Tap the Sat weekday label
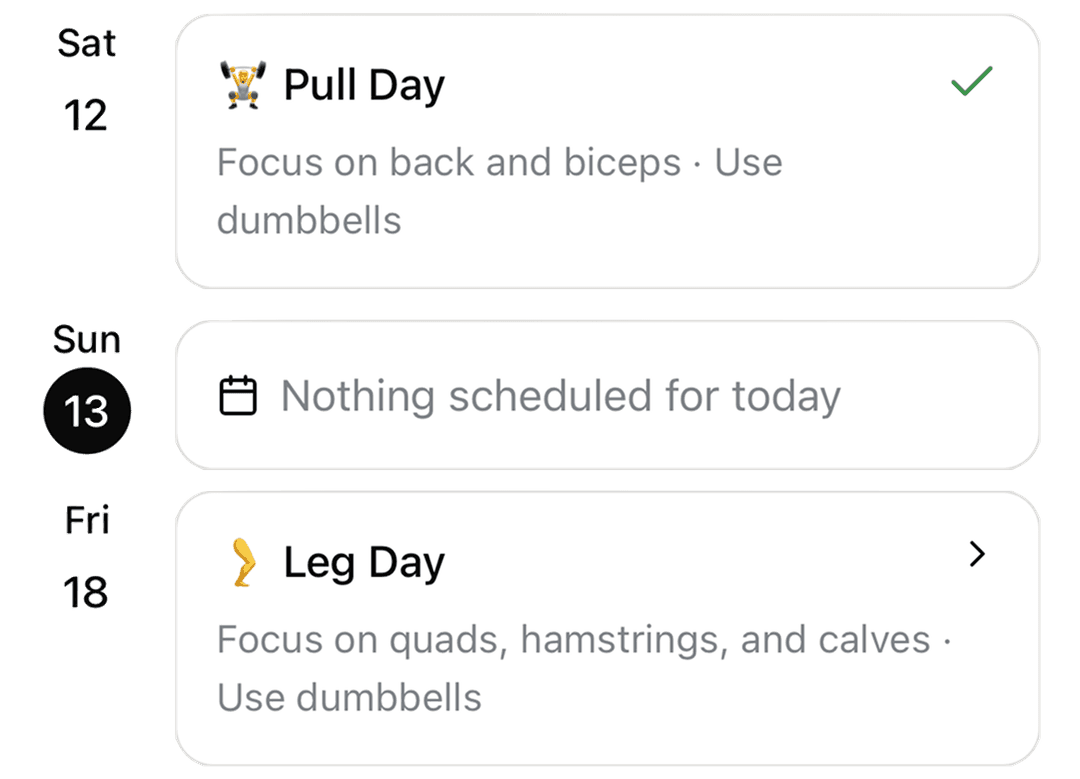 click(x=86, y=43)
